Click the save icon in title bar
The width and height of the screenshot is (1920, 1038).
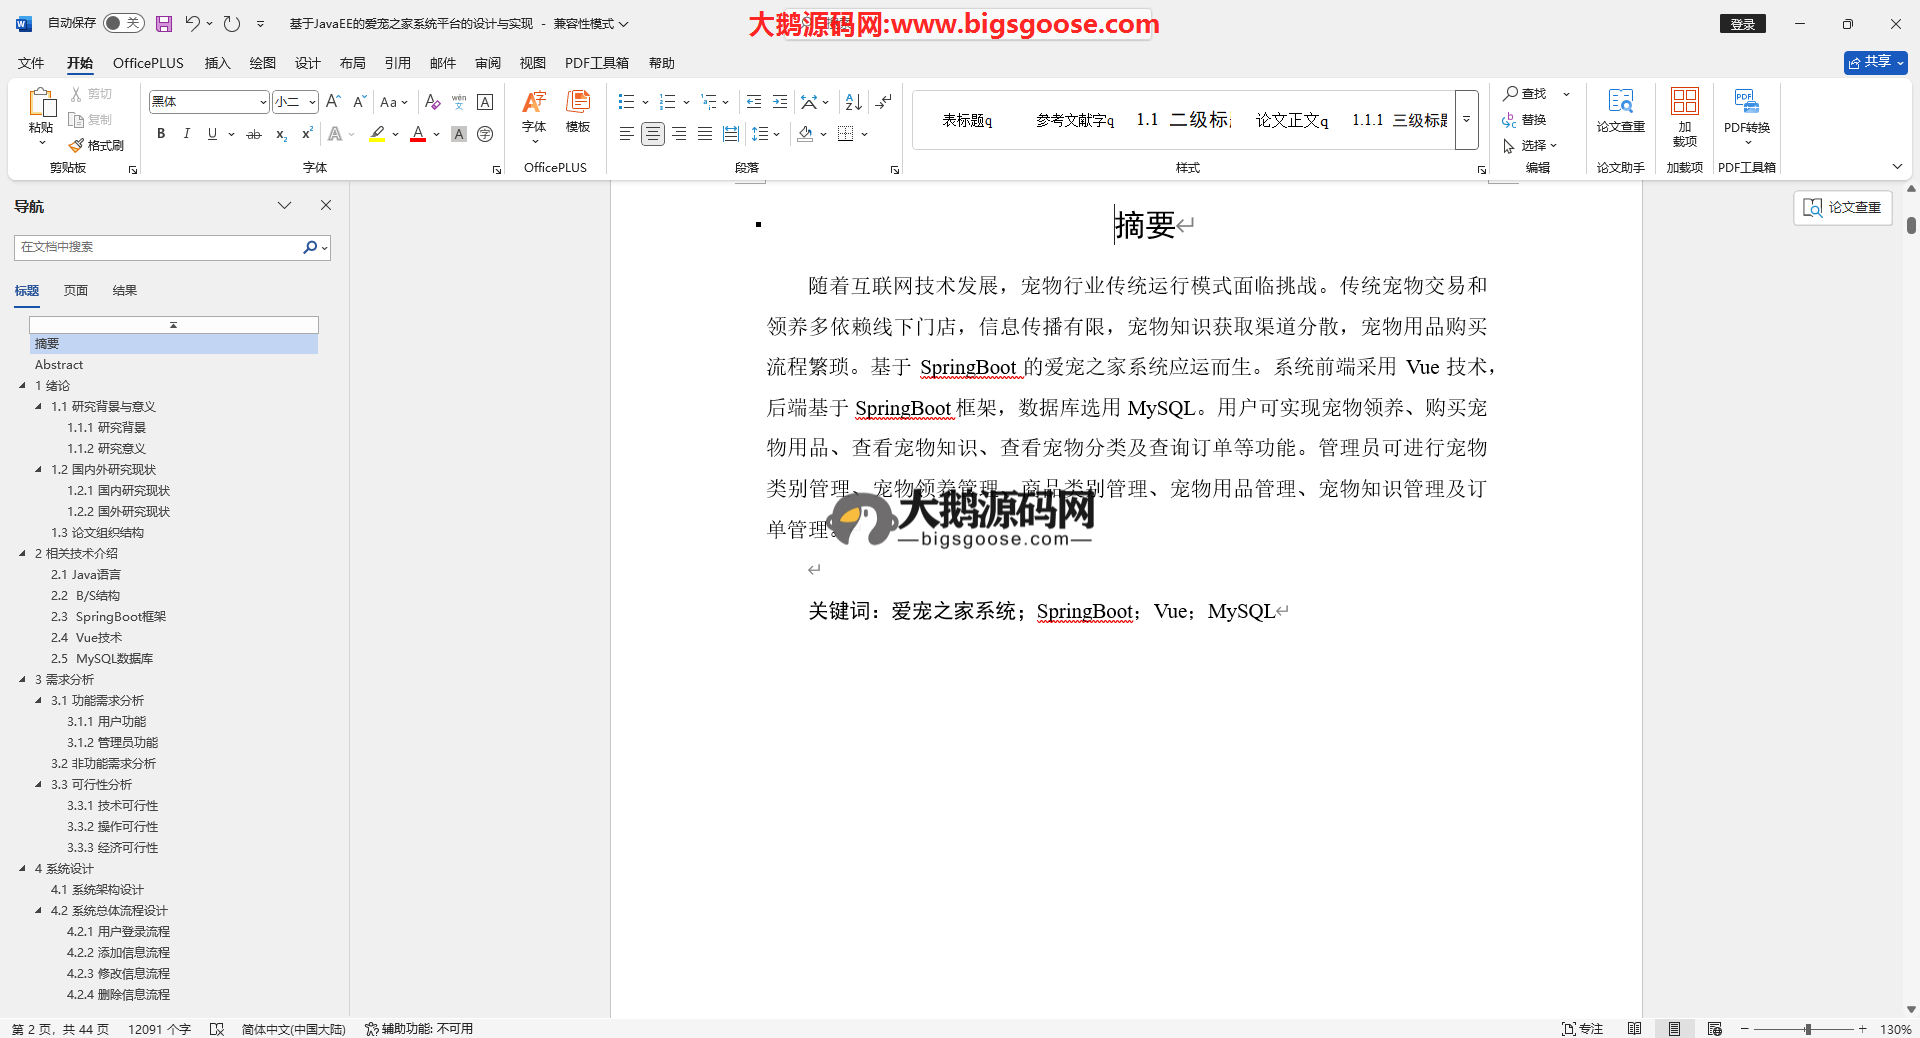pos(164,23)
